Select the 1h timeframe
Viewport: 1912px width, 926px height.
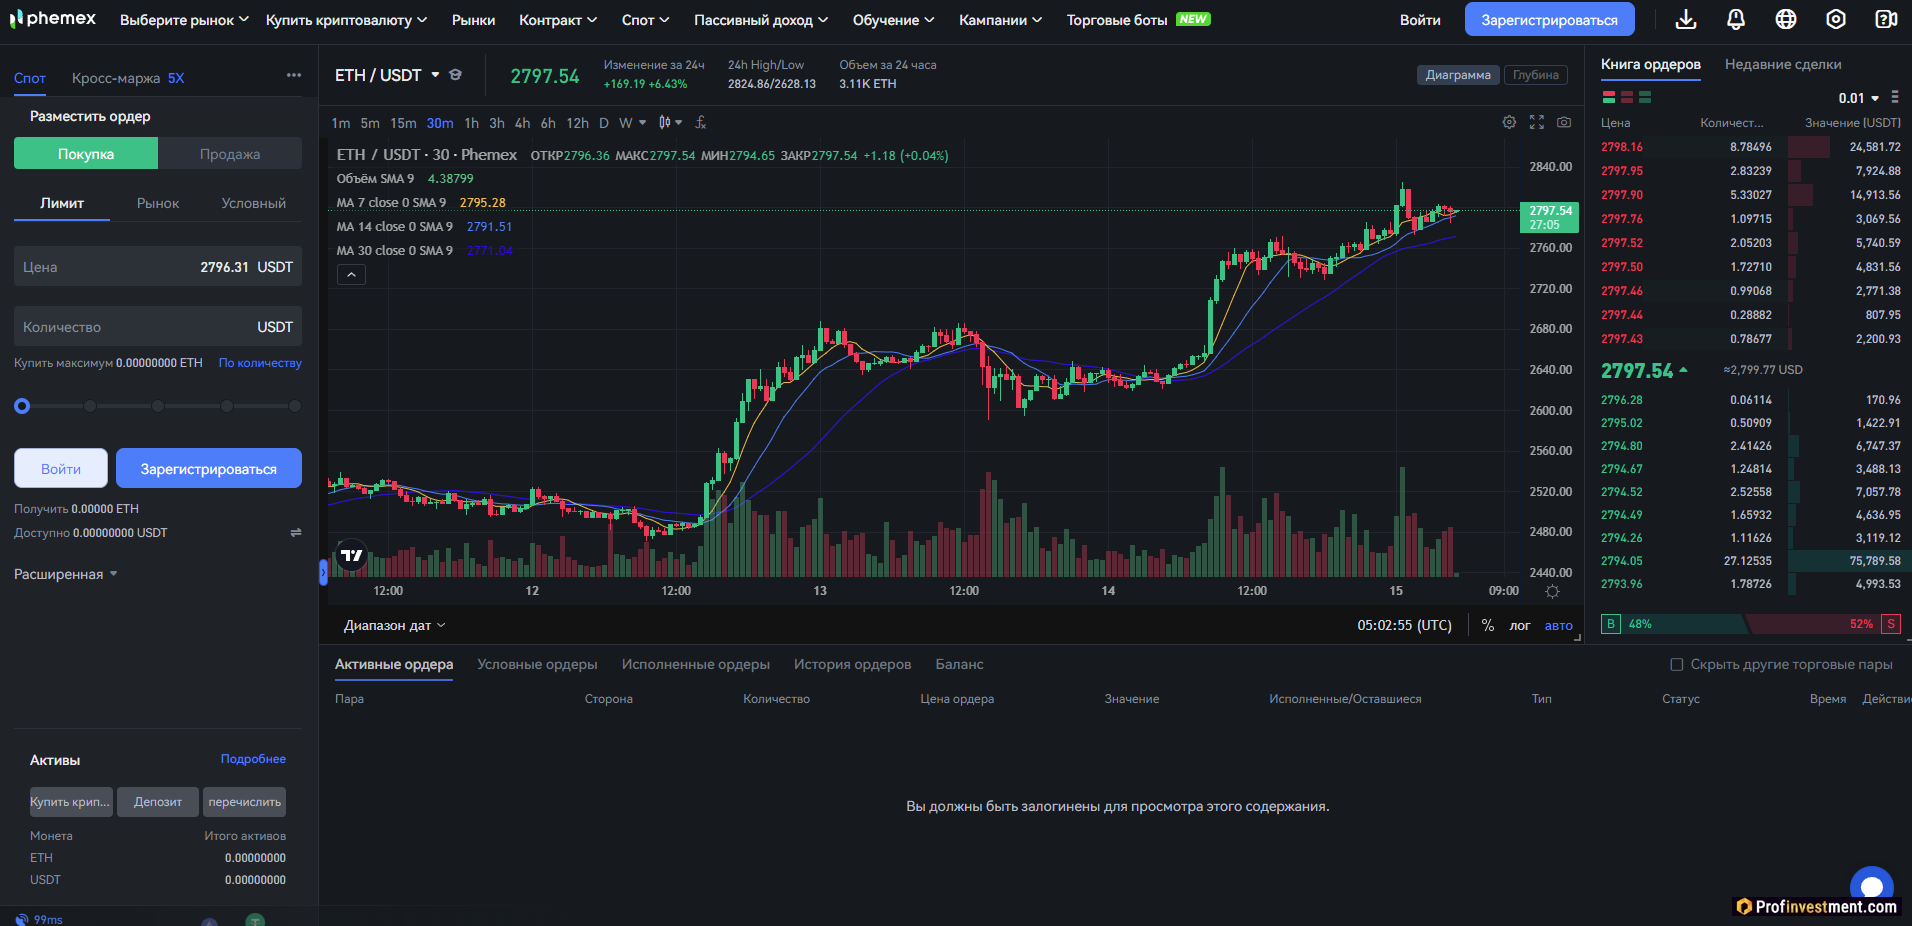(472, 123)
